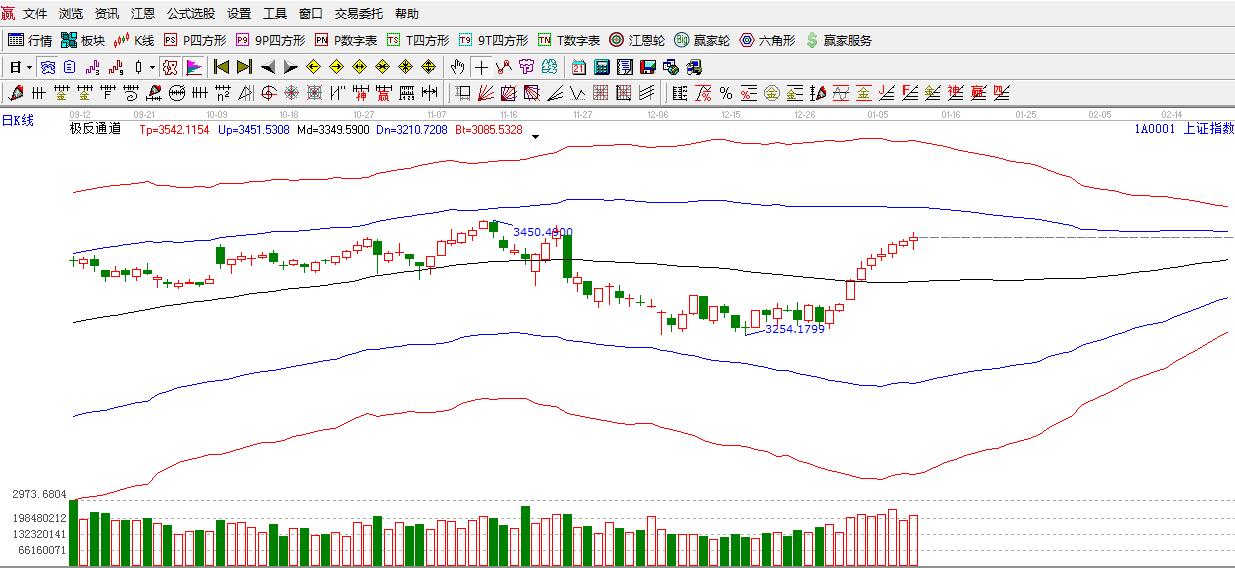Viewport: 1235px width, 568px height.
Task: Open the 交易委托 menu
Action: (358, 14)
